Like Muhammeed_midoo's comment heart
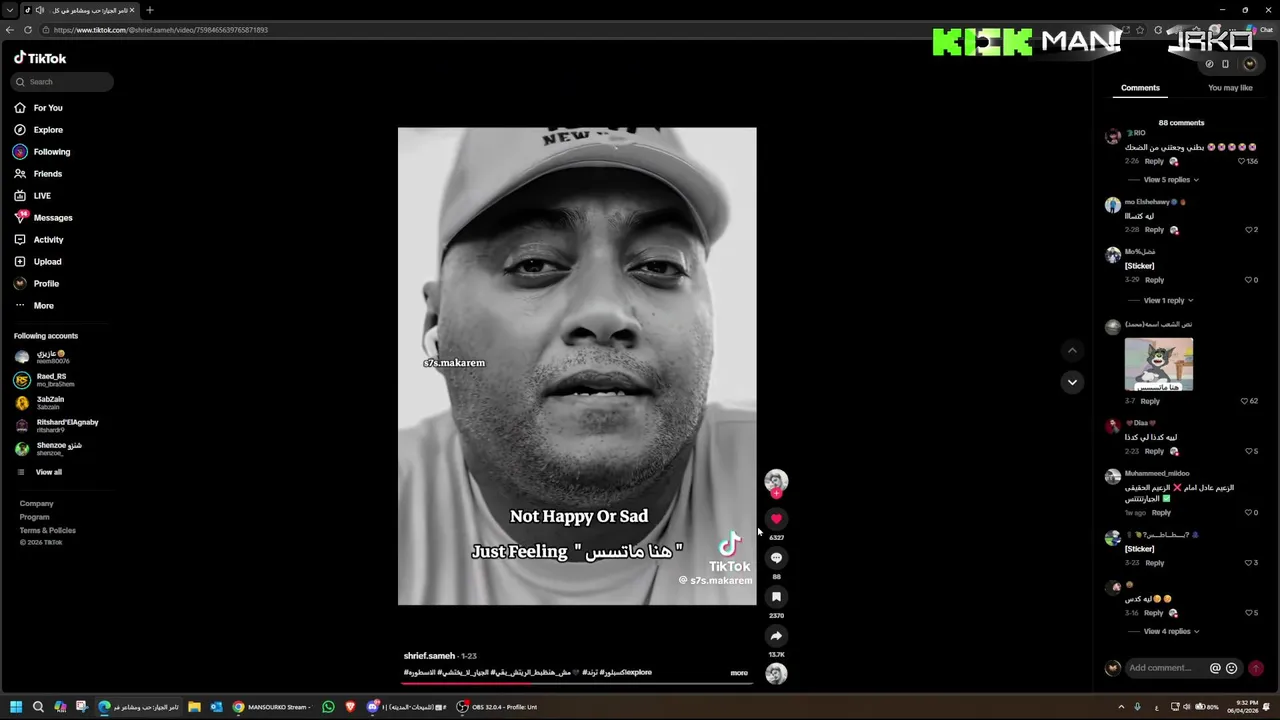This screenshot has height=720, width=1280. pyautogui.click(x=1249, y=513)
